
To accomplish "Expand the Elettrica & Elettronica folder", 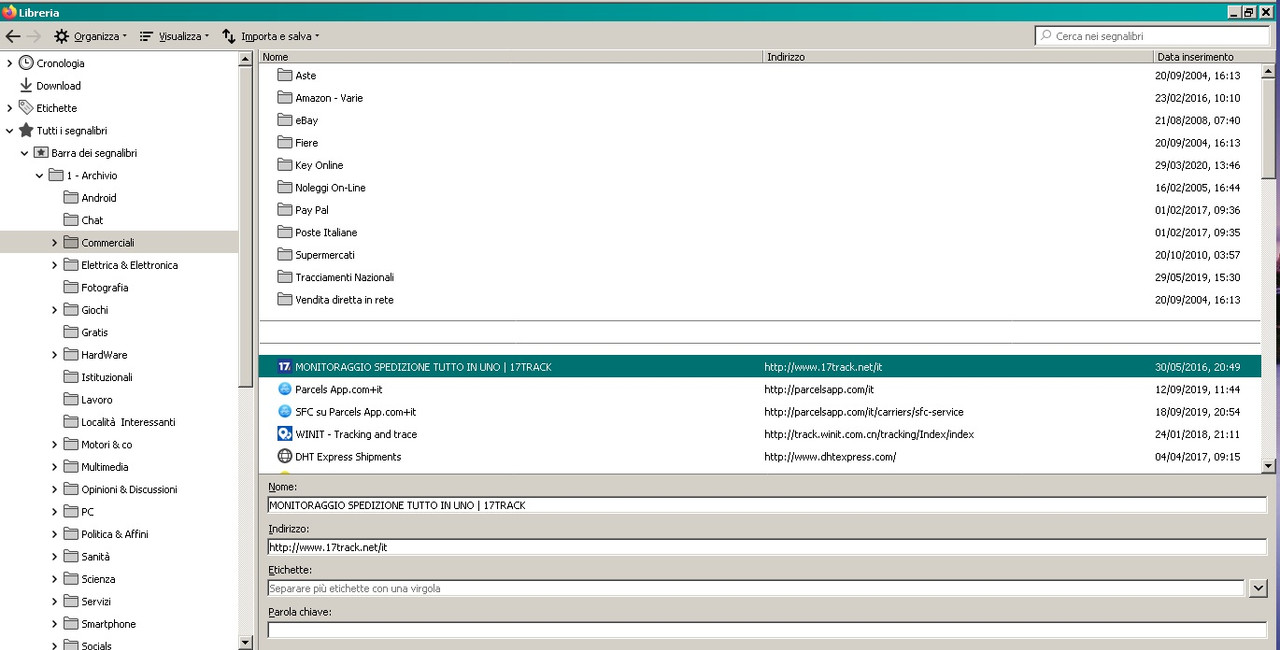I will [x=55, y=265].
